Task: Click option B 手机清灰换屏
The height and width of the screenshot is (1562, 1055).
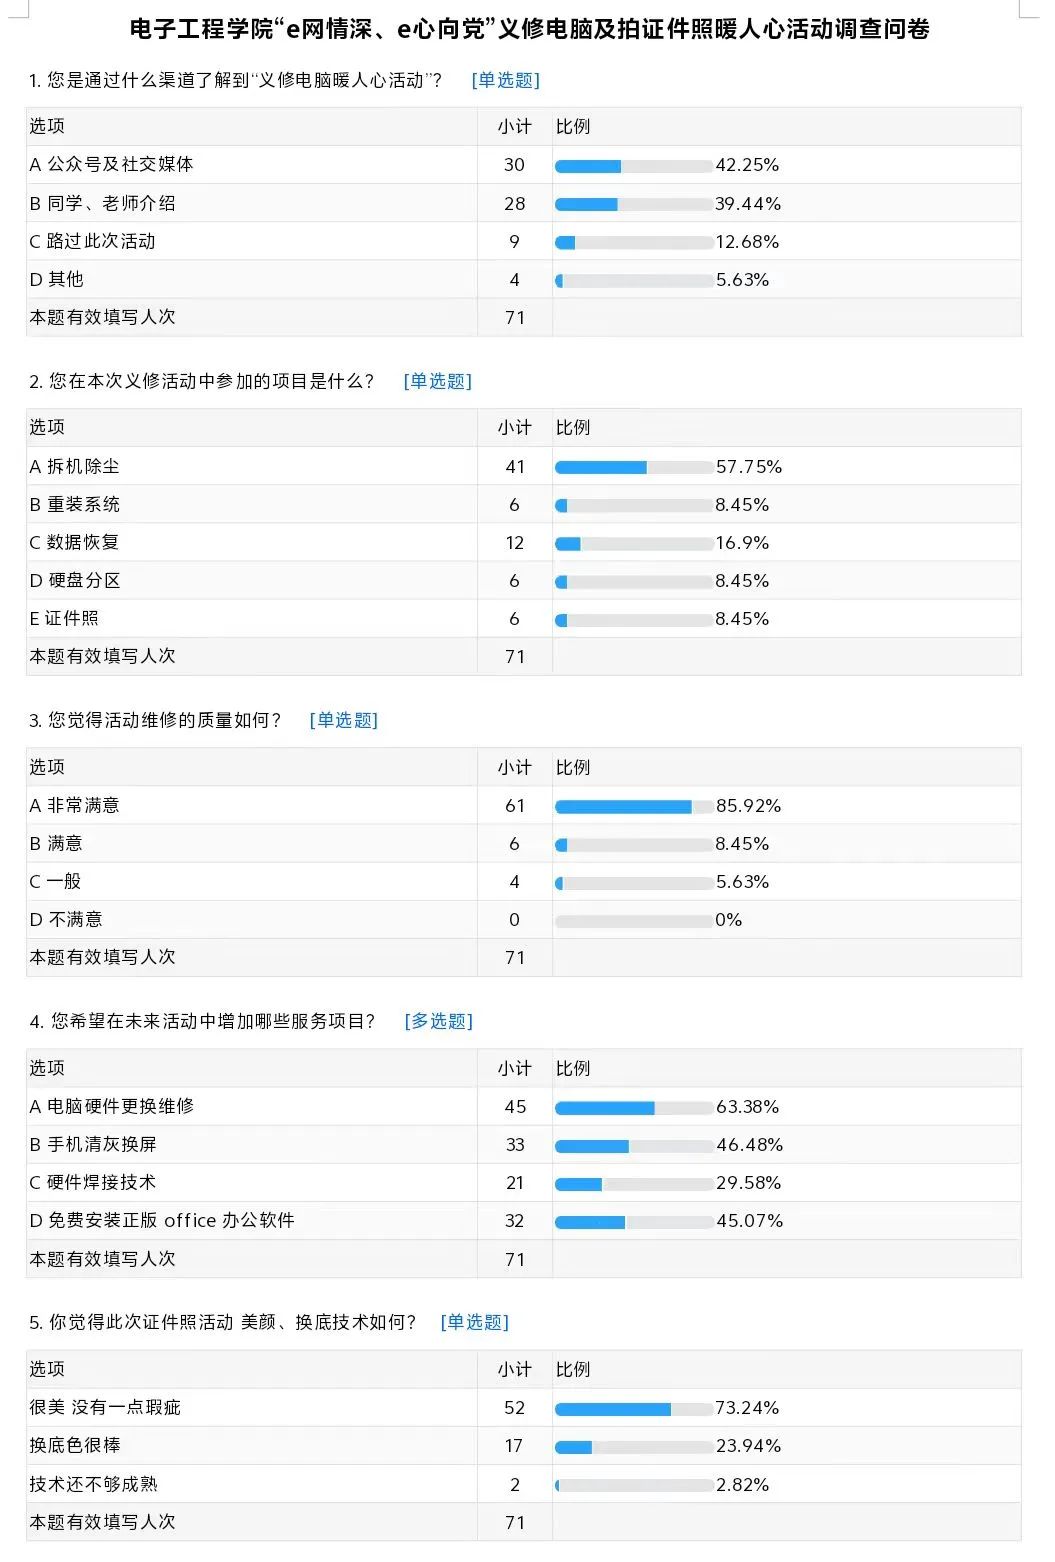Action: [x=93, y=1144]
